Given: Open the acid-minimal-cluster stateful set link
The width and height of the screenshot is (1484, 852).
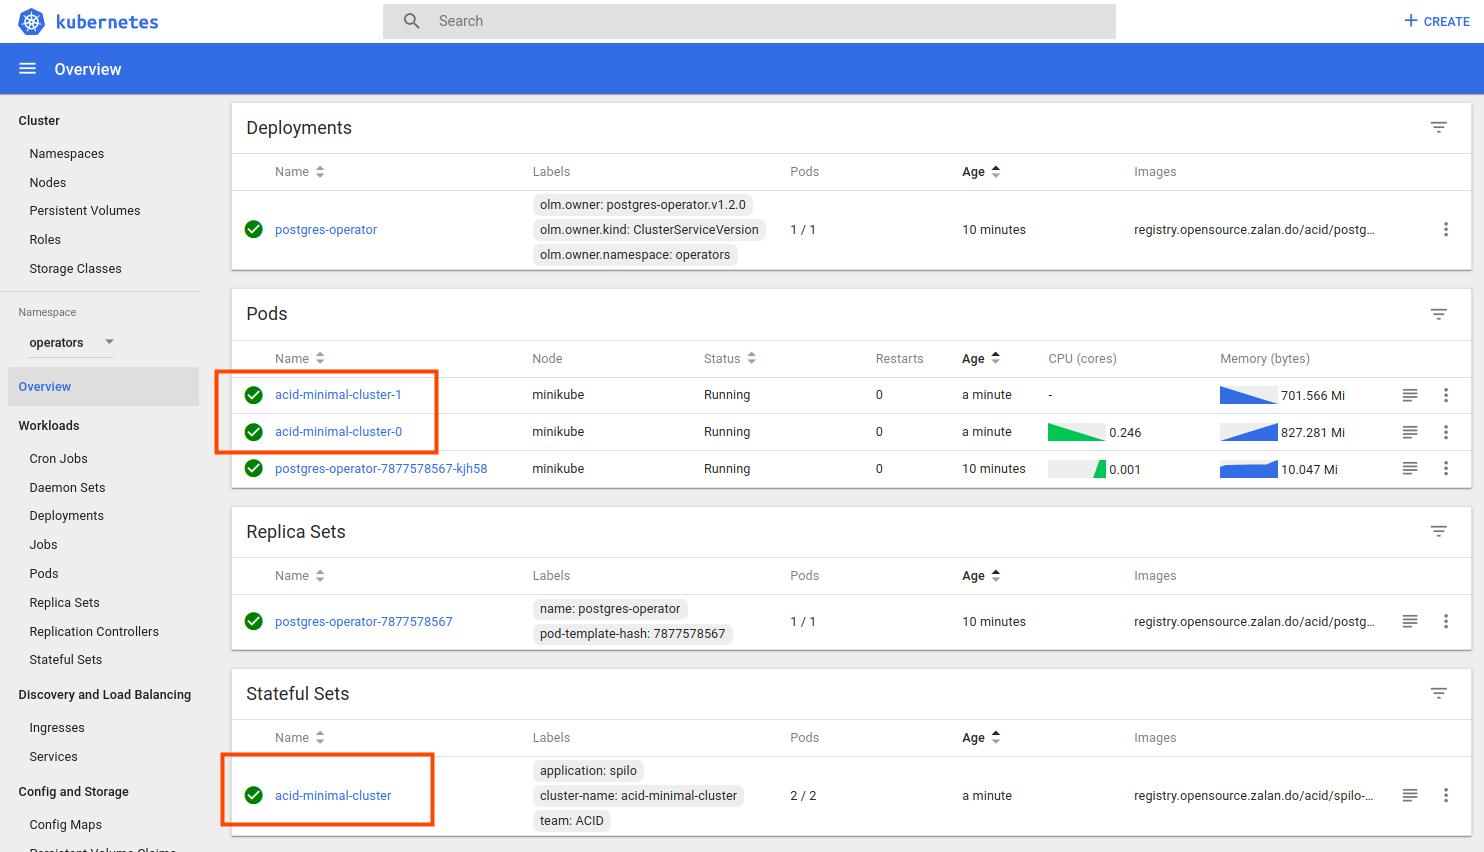Looking at the screenshot, I should pyautogui.click(x=333, y=796).
